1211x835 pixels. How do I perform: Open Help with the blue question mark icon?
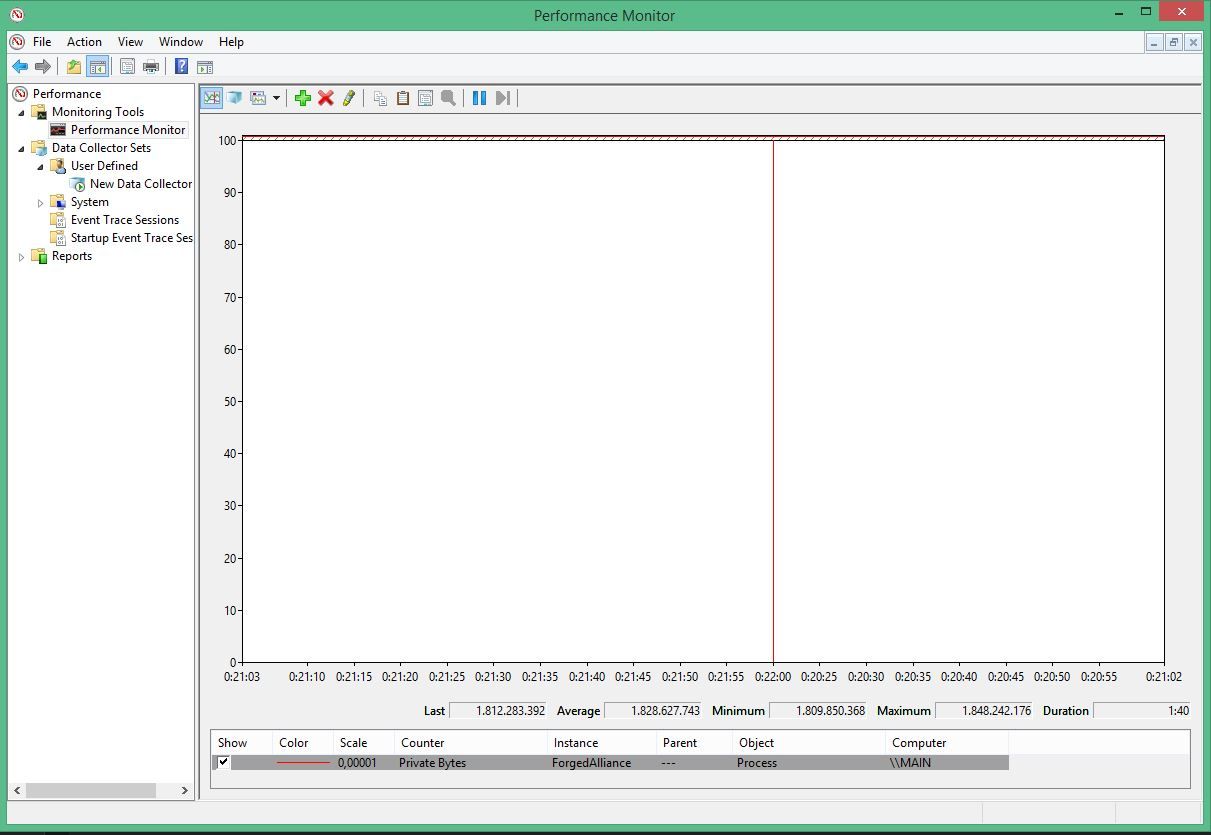click(181, 67)
